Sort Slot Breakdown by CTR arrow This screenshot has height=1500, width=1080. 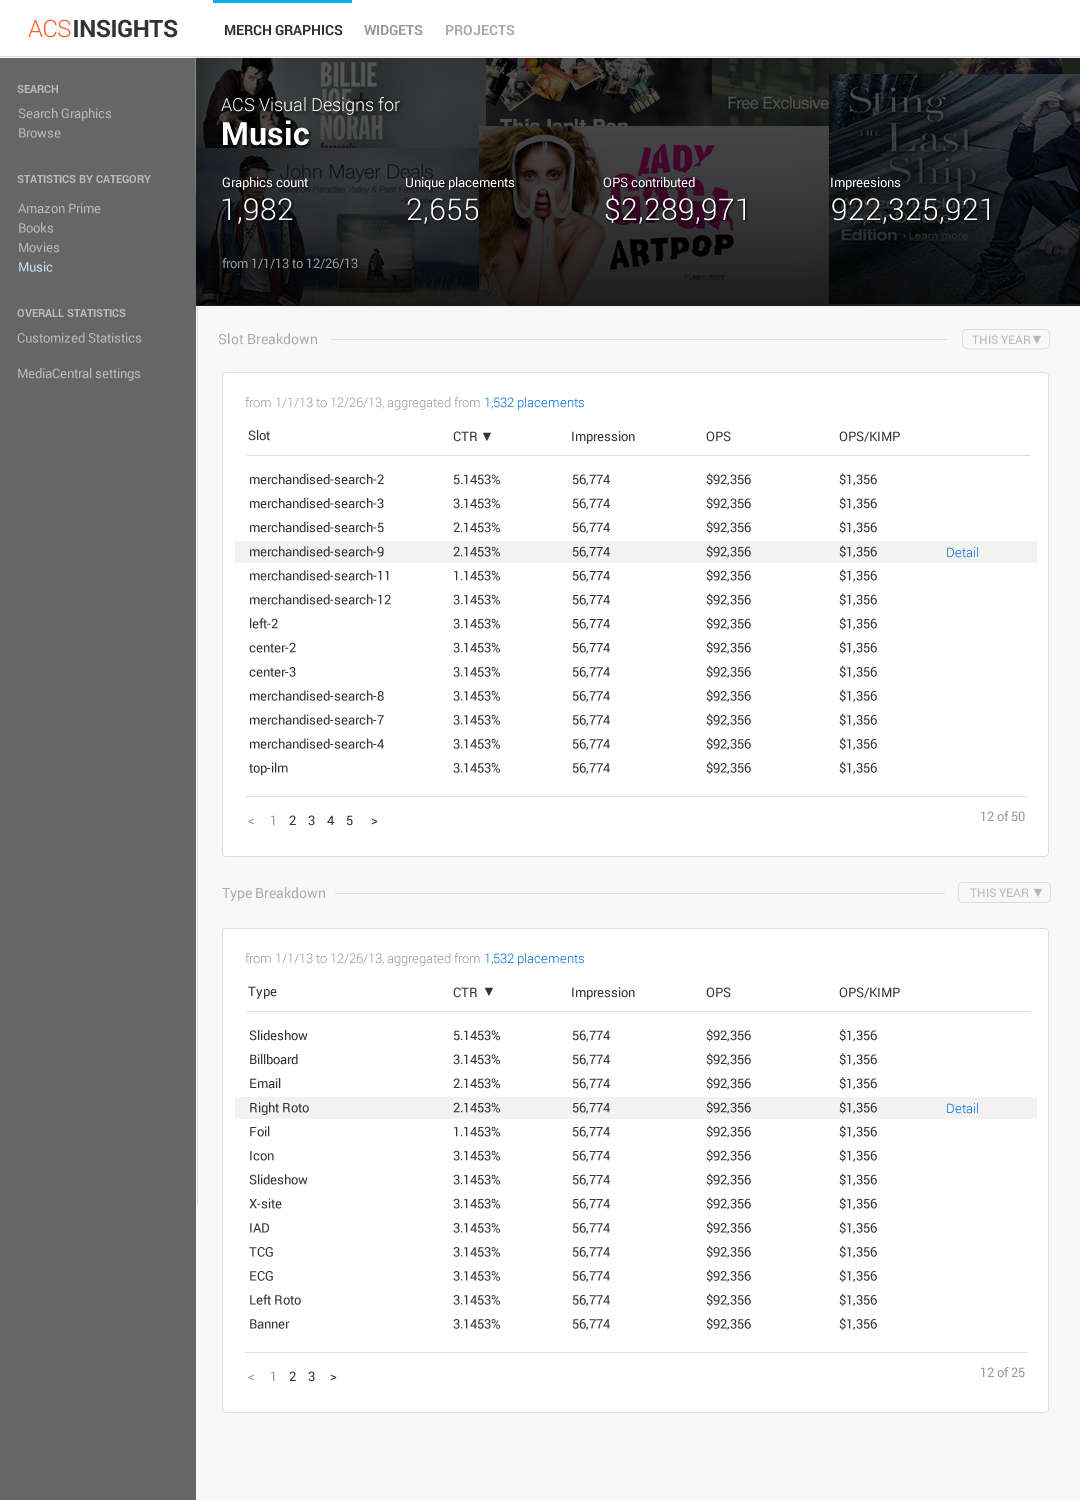coord(487,437)
